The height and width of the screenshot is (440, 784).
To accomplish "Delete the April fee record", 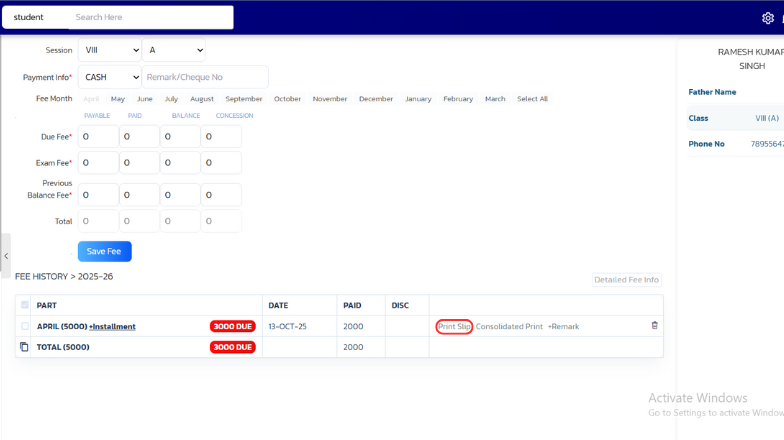I will point(655,326).
